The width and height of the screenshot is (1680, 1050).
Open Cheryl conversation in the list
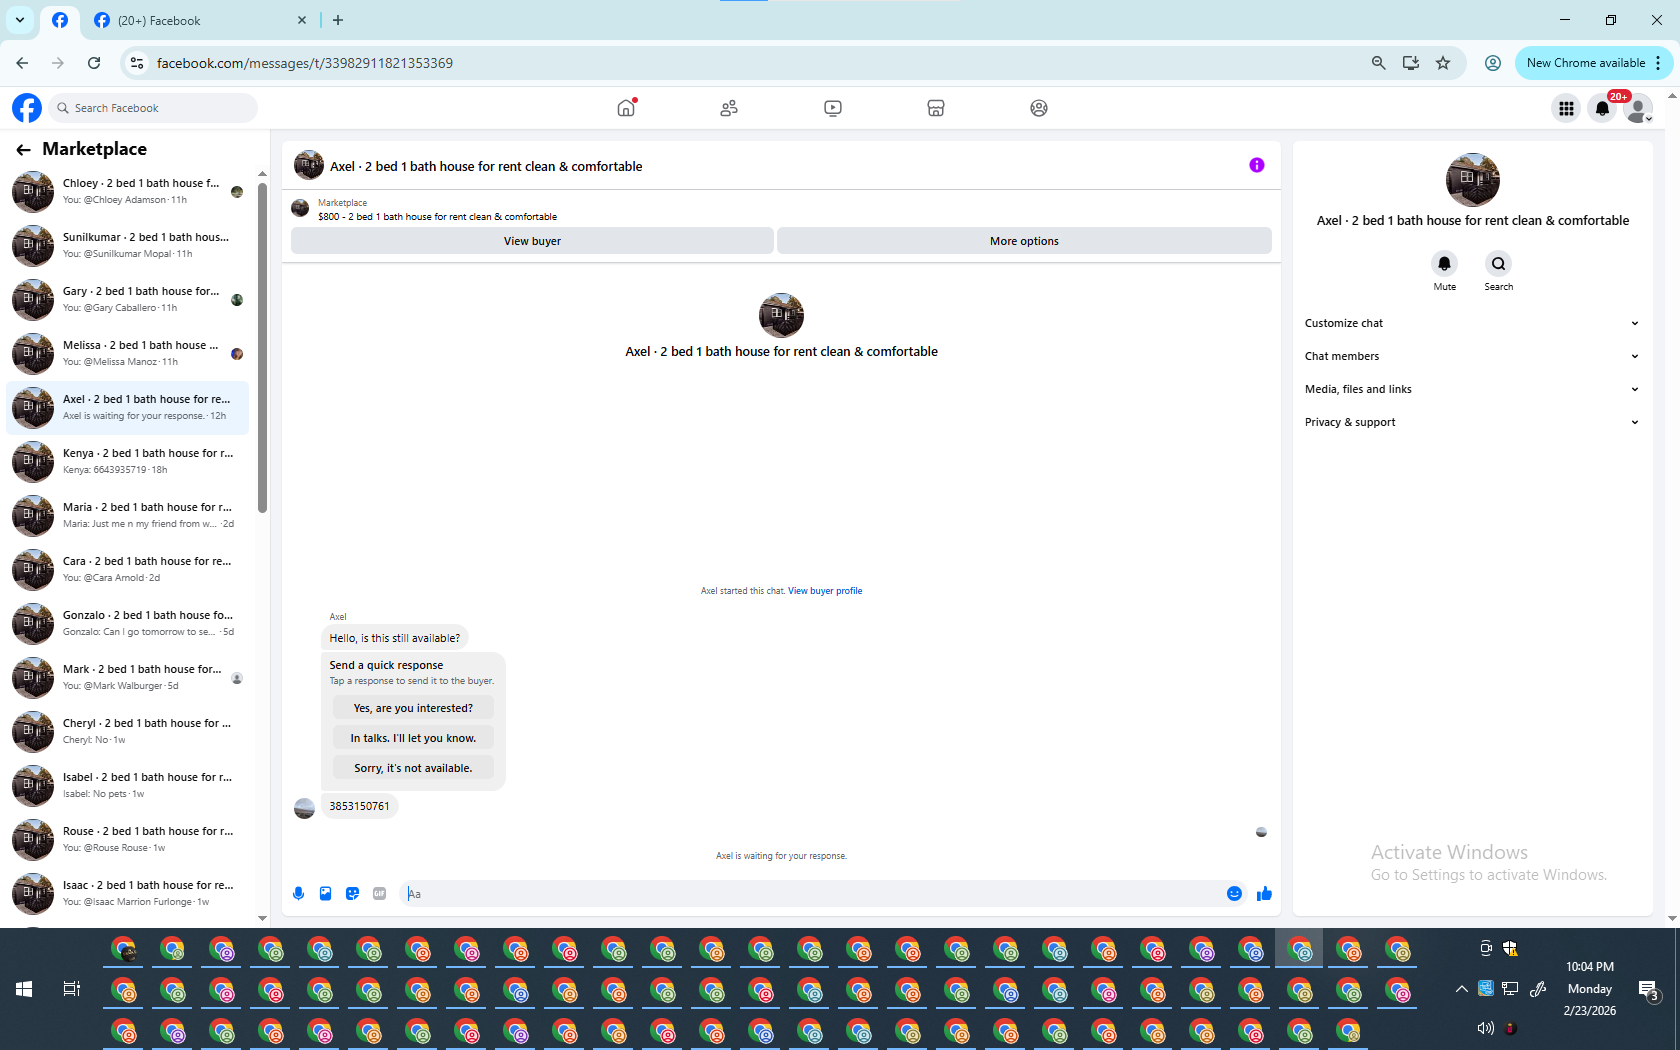pos(128,731)
